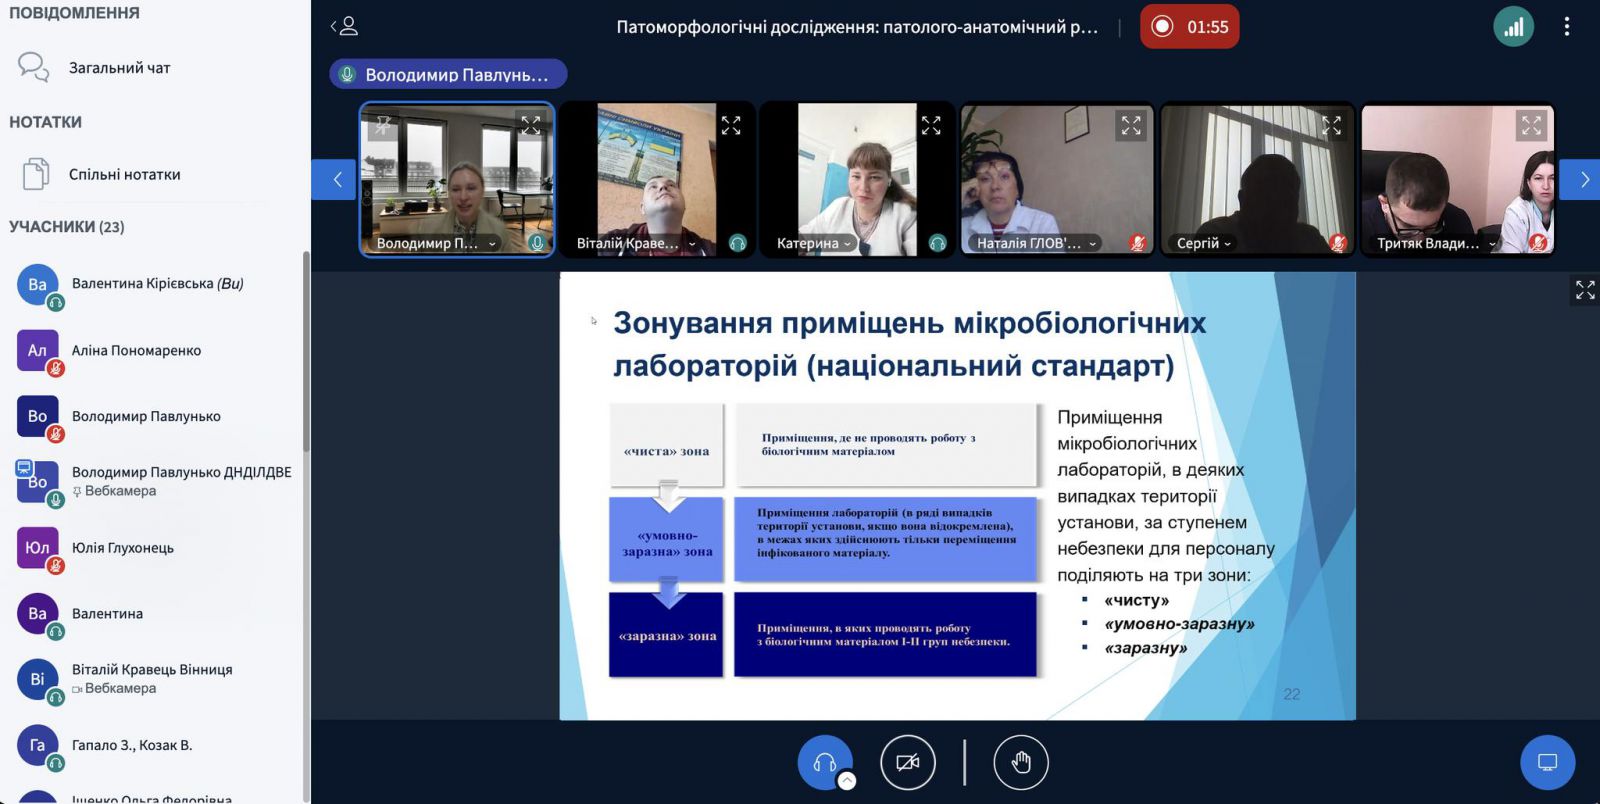
Task: Show next webcams with right arrow
Action: [x=1583, y=180]
